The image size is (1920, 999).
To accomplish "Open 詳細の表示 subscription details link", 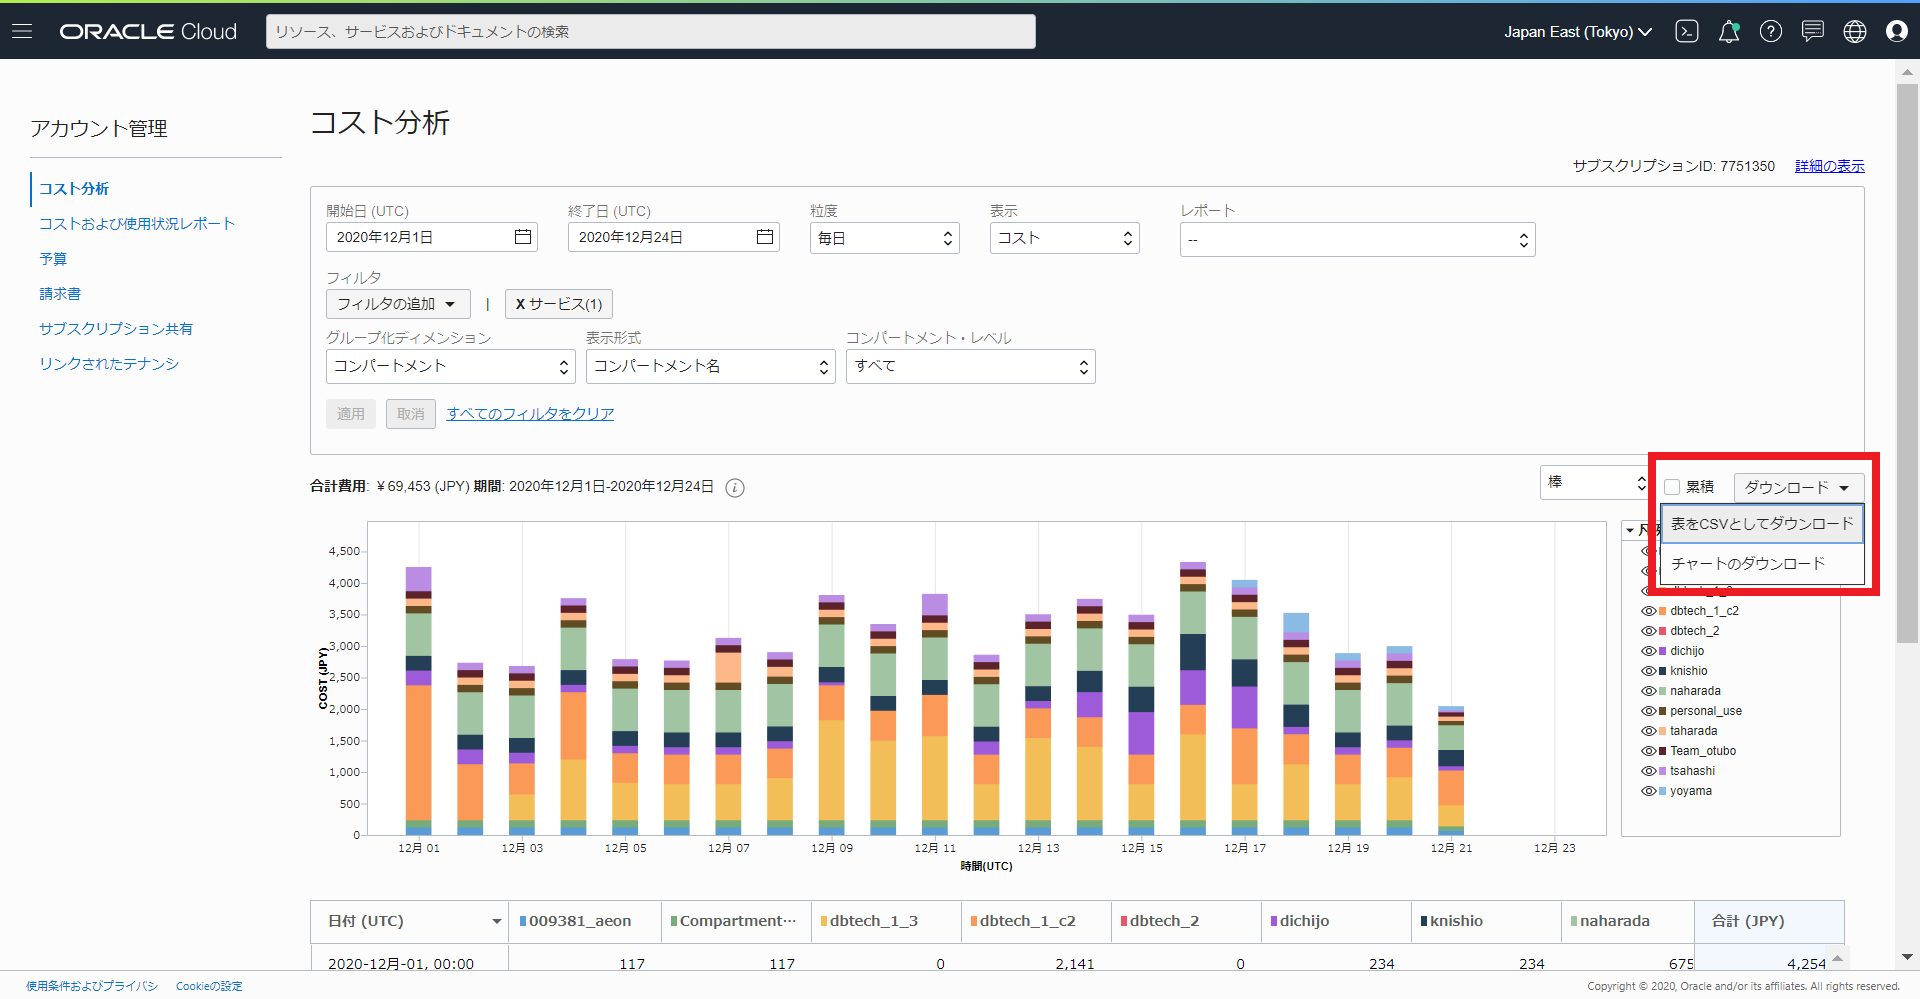I will [1829, 166].
